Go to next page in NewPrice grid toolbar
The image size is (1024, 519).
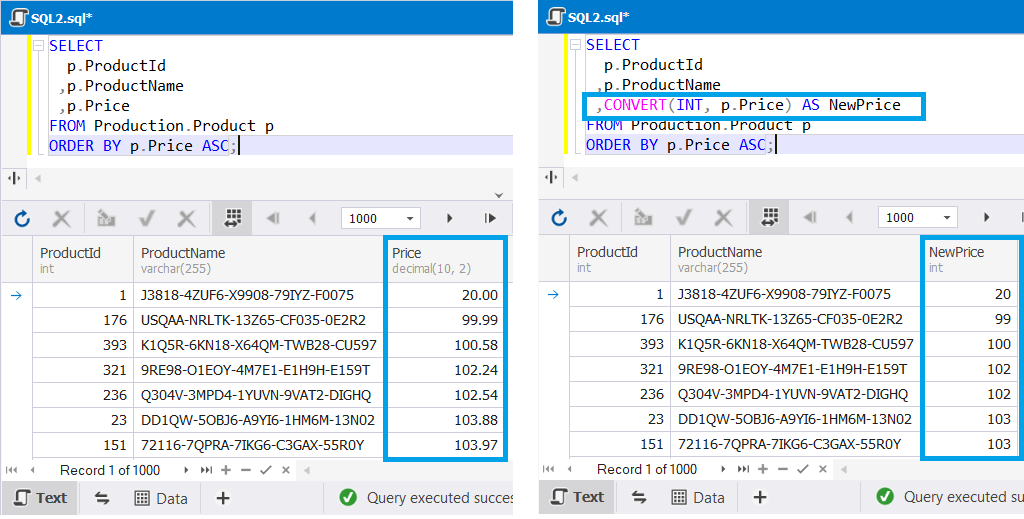tap(986, 217)
